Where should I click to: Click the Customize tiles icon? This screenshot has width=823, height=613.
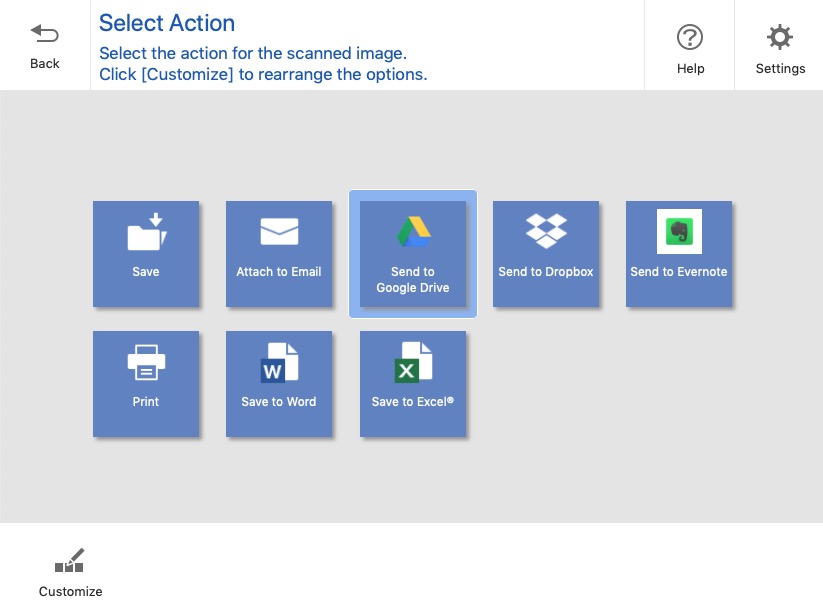click(x=70, y=561)
